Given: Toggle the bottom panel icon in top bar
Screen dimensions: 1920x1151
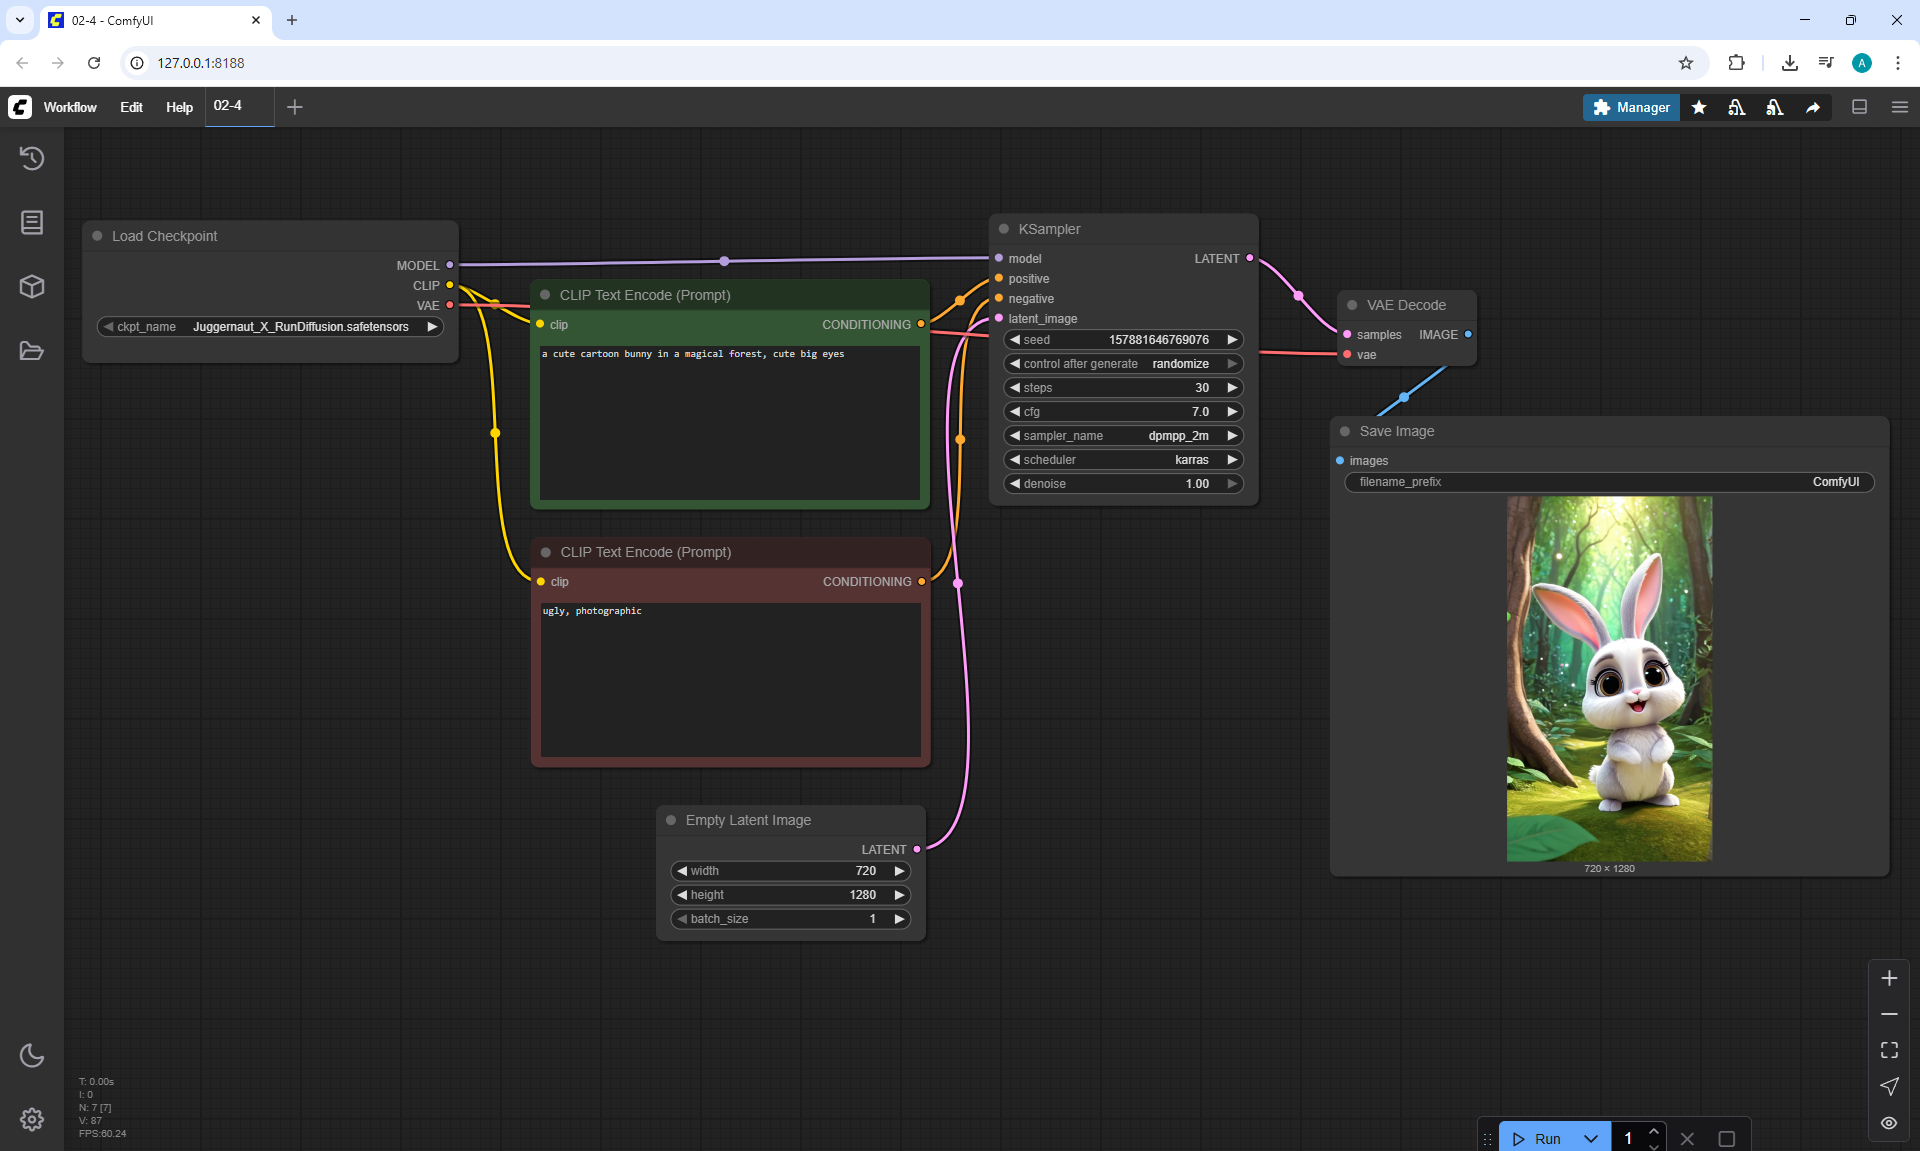Looking at the screenshot, I should click(x=1860, y=107).
